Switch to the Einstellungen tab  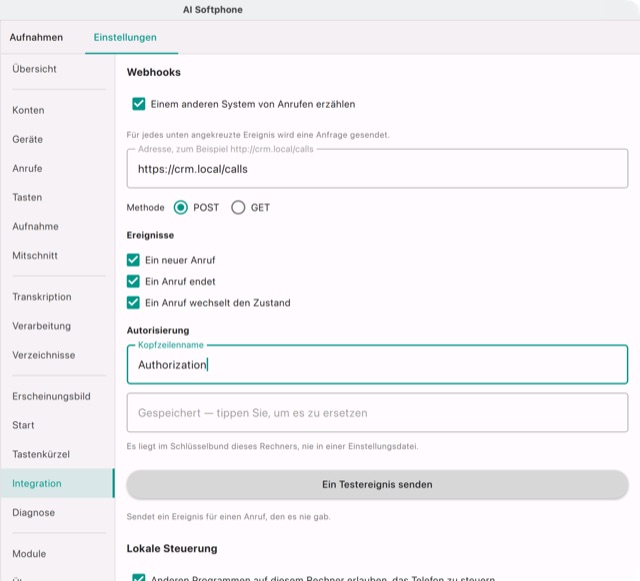(125, 37)
